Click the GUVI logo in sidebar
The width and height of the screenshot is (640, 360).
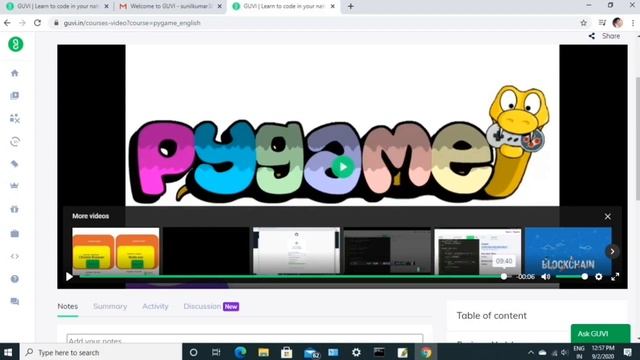[16, 44]
